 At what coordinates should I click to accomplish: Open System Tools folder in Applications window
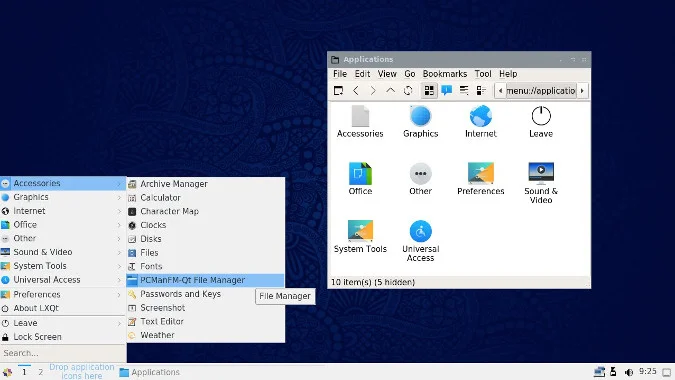[x=360, y=237]
